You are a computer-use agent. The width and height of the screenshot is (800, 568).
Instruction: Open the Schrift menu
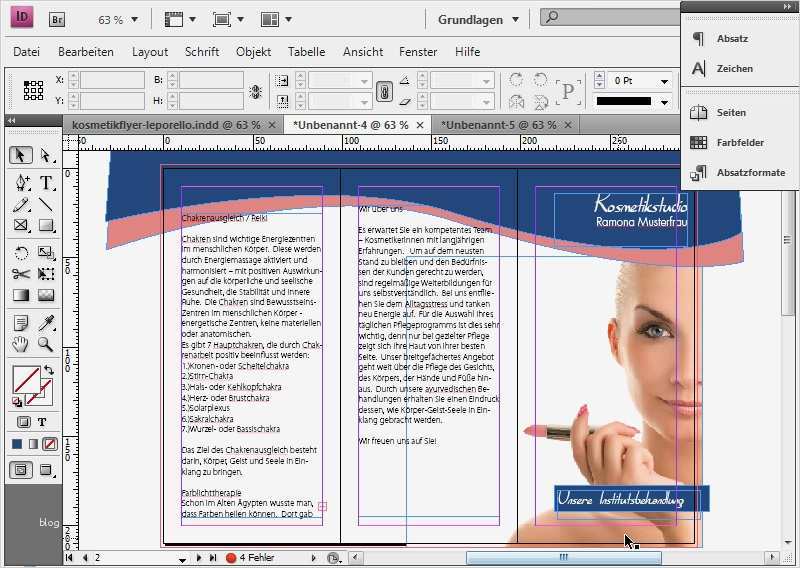tap(202, 52)
